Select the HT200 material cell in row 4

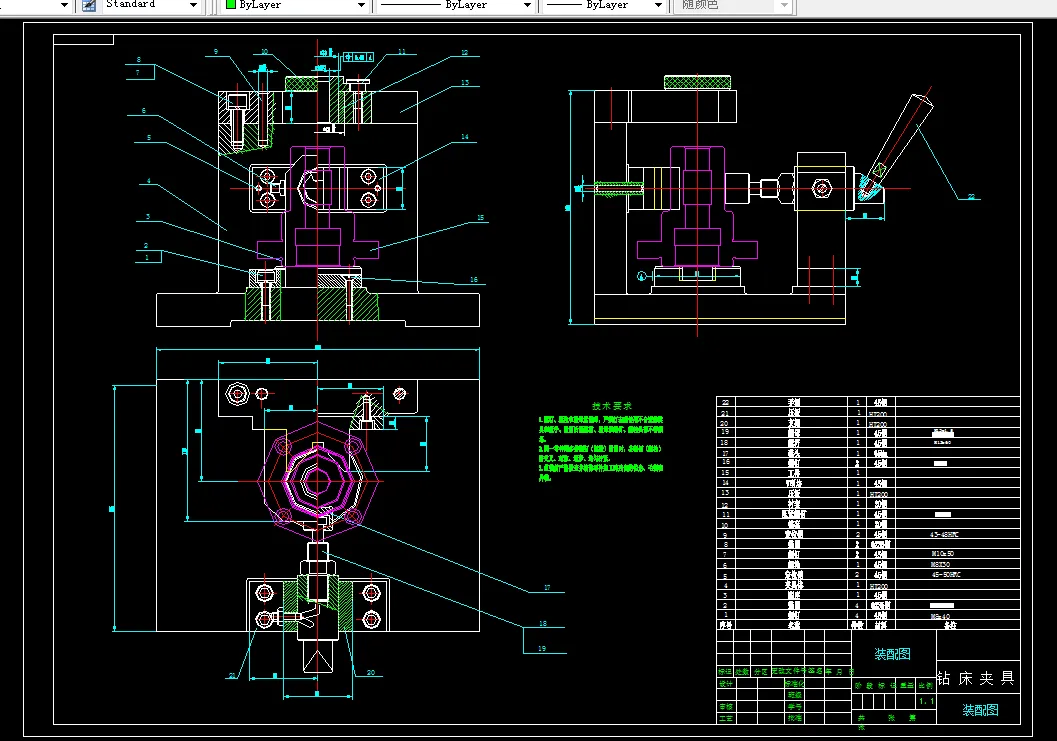pyautogui.click(x=879, y=586)
